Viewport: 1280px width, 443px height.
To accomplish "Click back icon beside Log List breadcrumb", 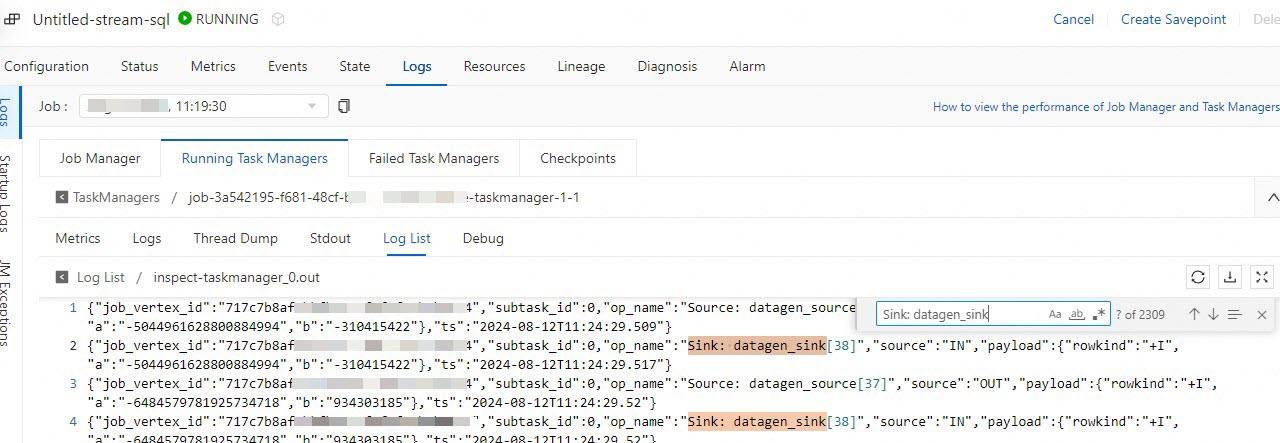I will tap(62, 277).
